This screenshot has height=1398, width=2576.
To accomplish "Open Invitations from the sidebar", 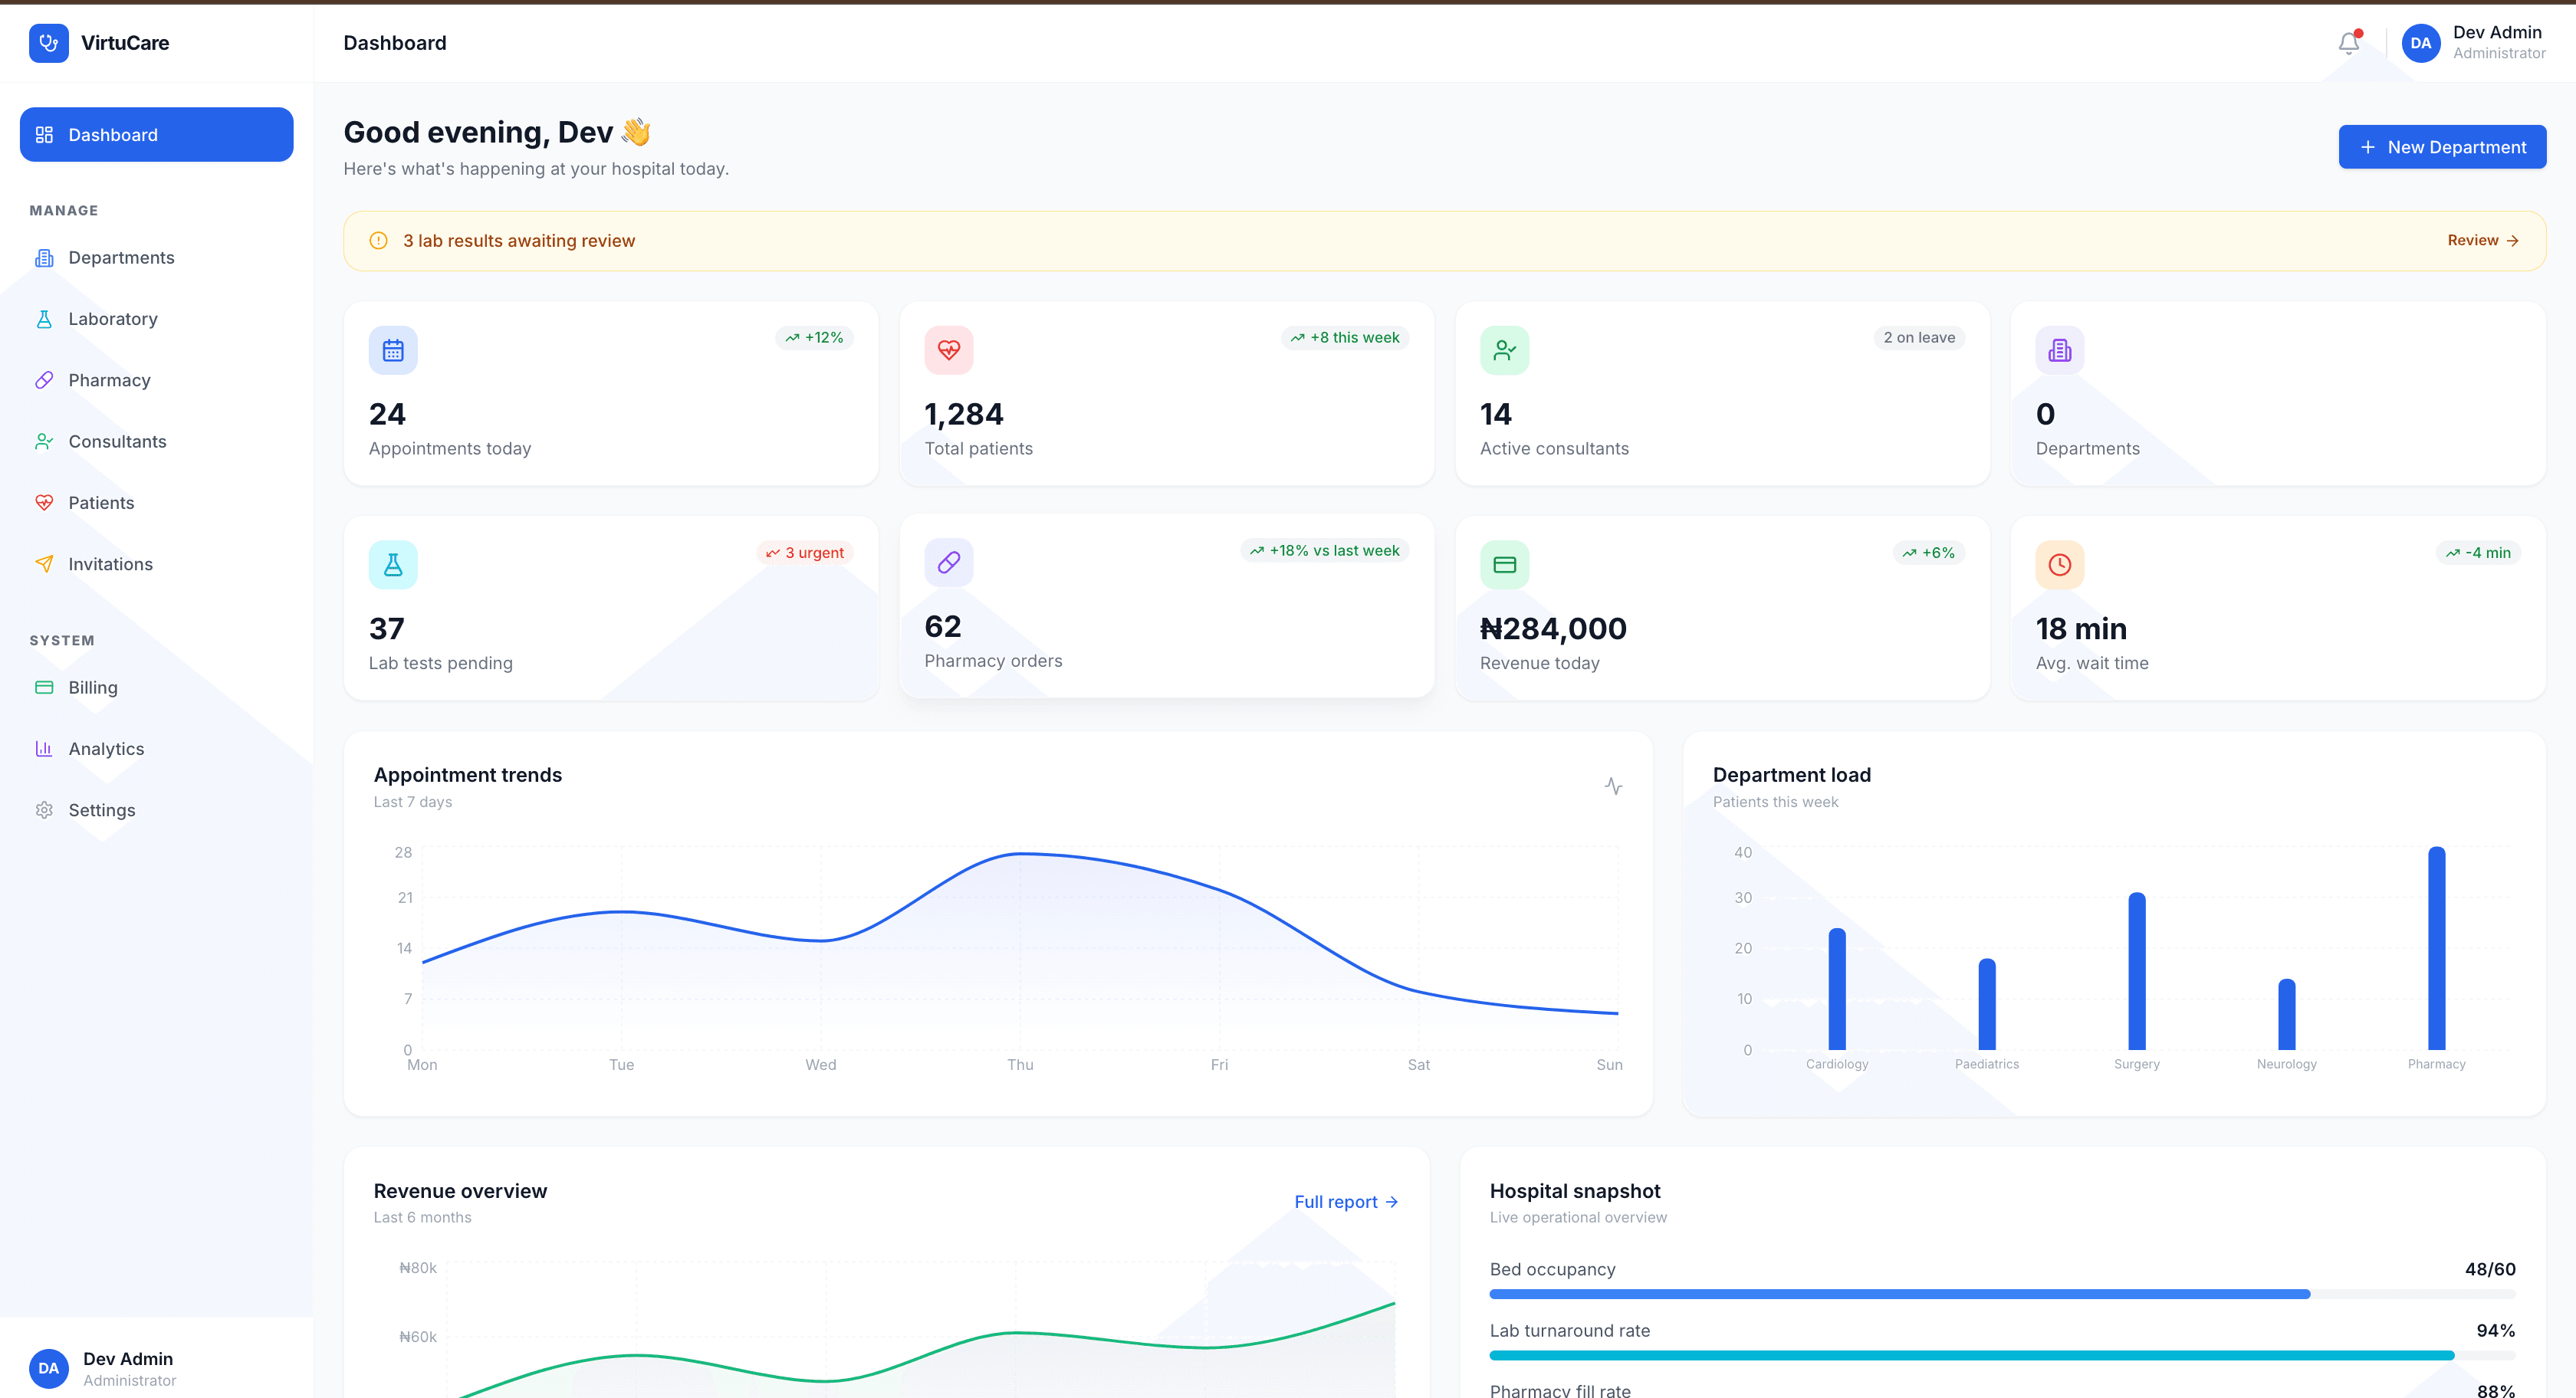I will click(x=157, y=564).
